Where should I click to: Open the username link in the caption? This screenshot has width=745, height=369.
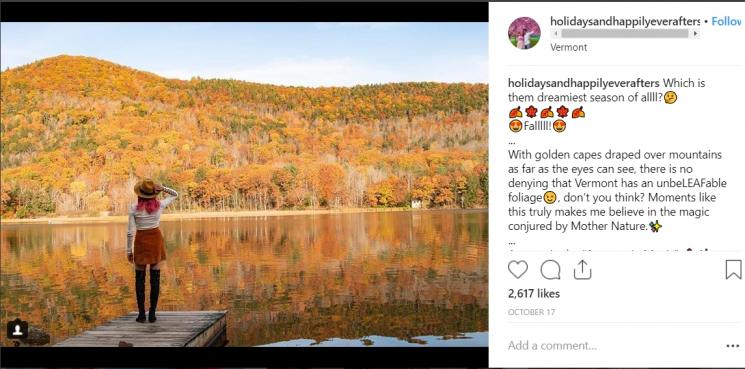point(583,83)
